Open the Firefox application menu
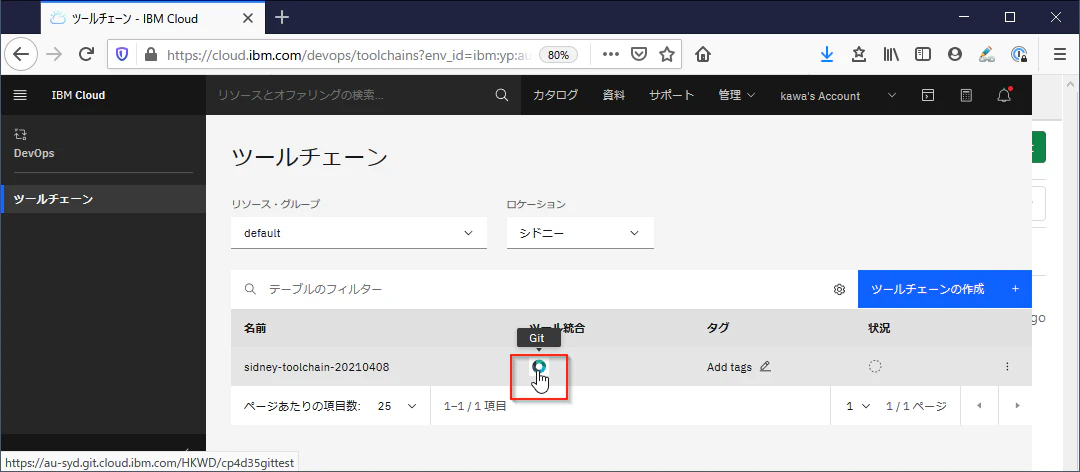This screenshot has width=1080, height=472. [x=1060, y=54]
